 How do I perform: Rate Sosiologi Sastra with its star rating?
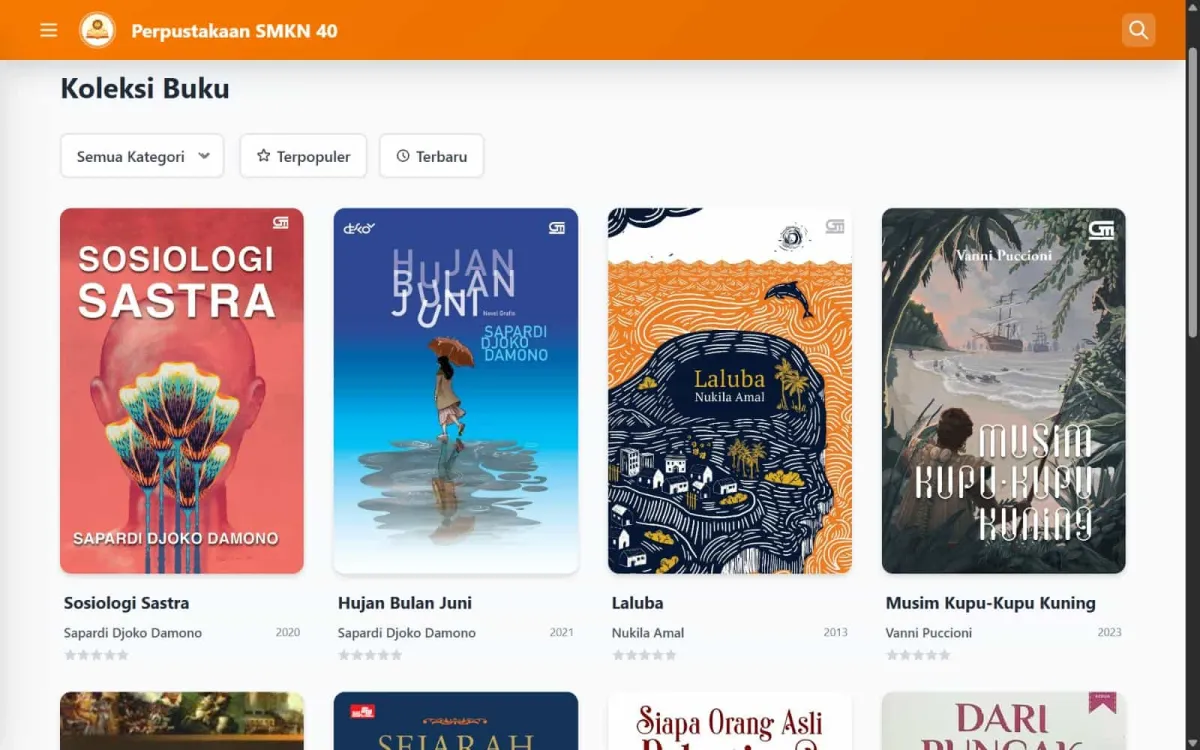97,655
